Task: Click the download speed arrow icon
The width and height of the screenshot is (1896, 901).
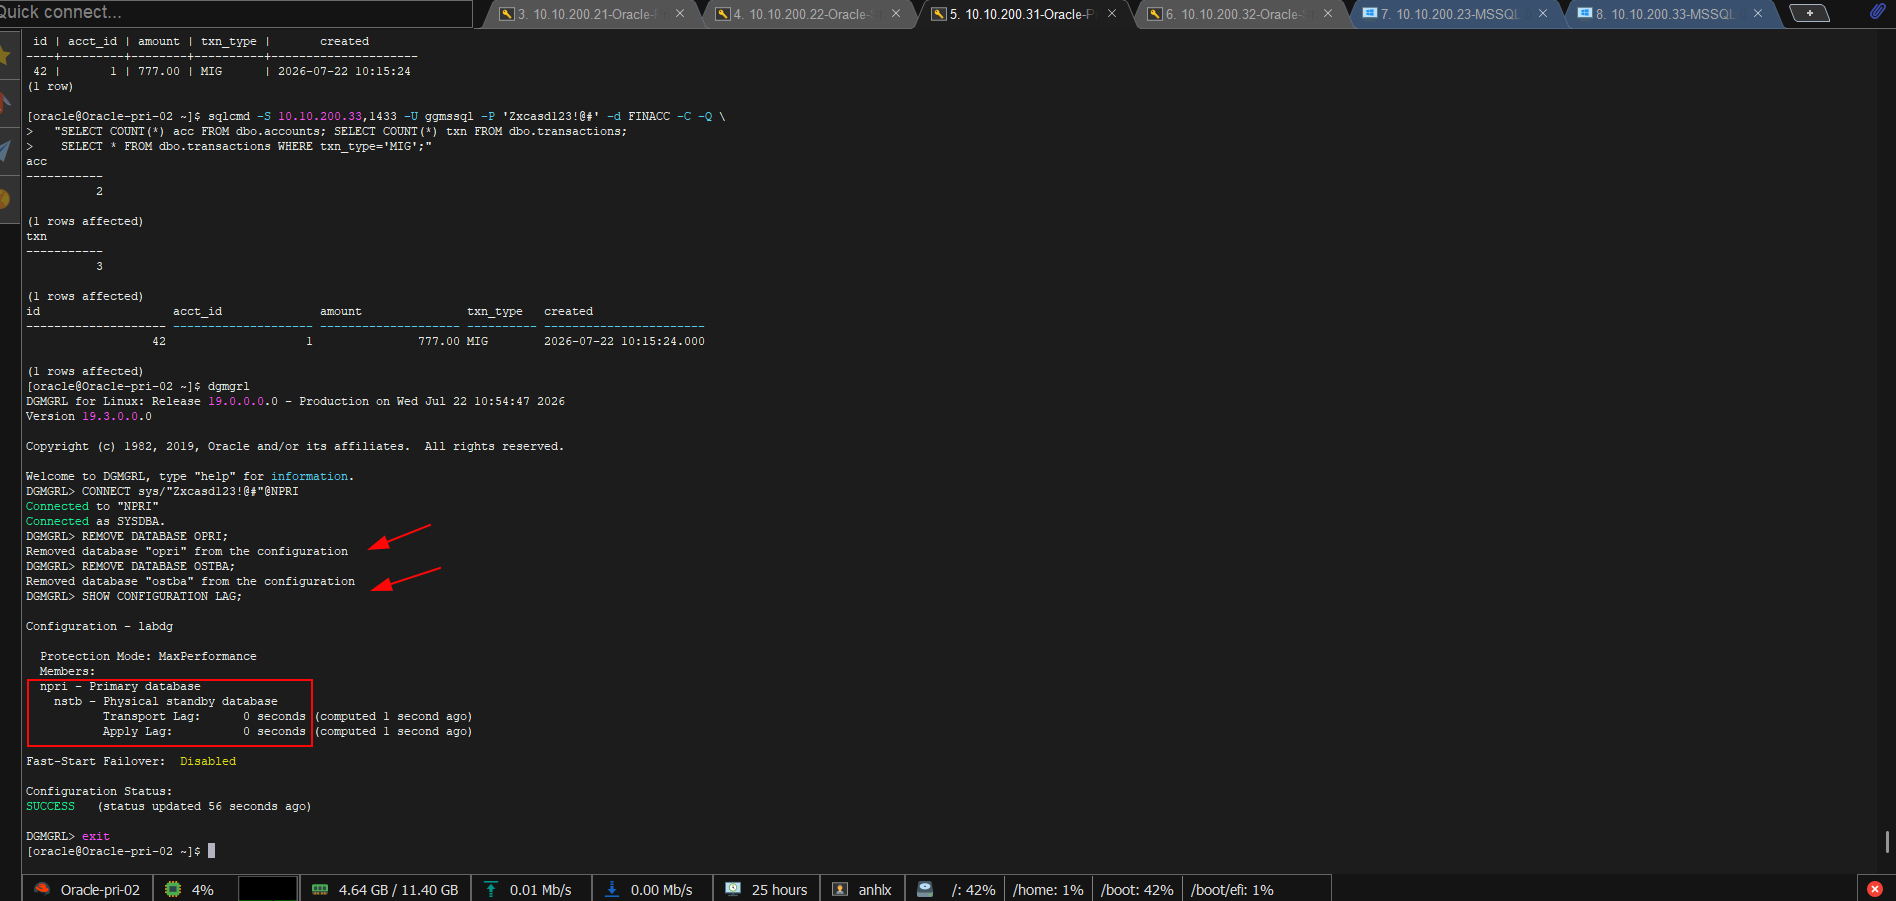Action: [x=612, y=889]
